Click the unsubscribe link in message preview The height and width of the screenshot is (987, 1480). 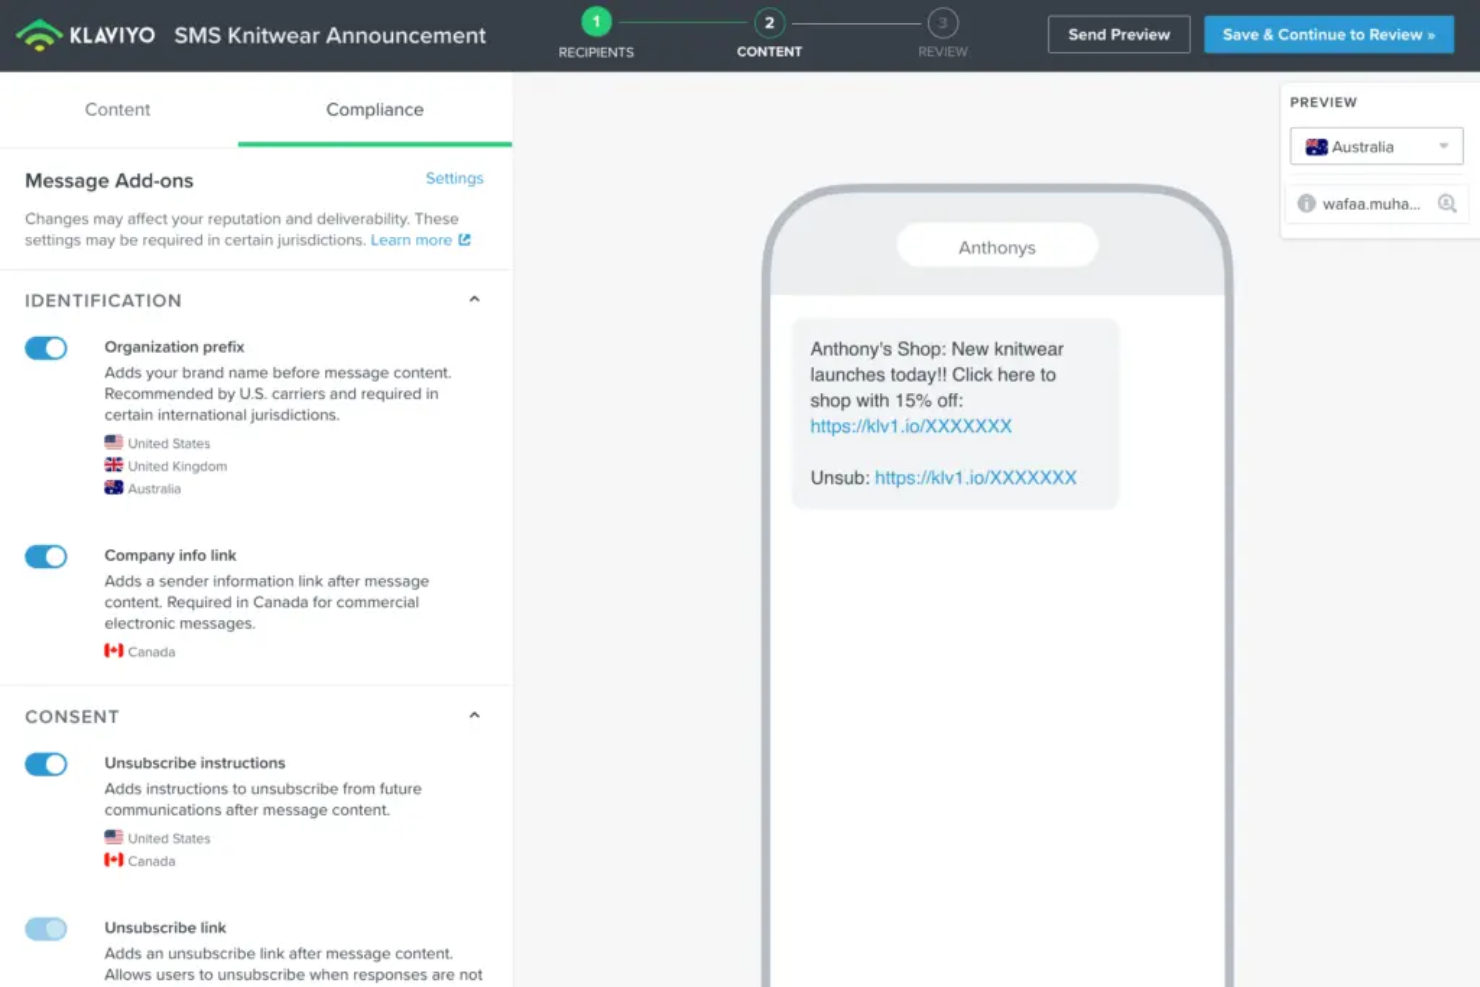[x=975, y=477]
